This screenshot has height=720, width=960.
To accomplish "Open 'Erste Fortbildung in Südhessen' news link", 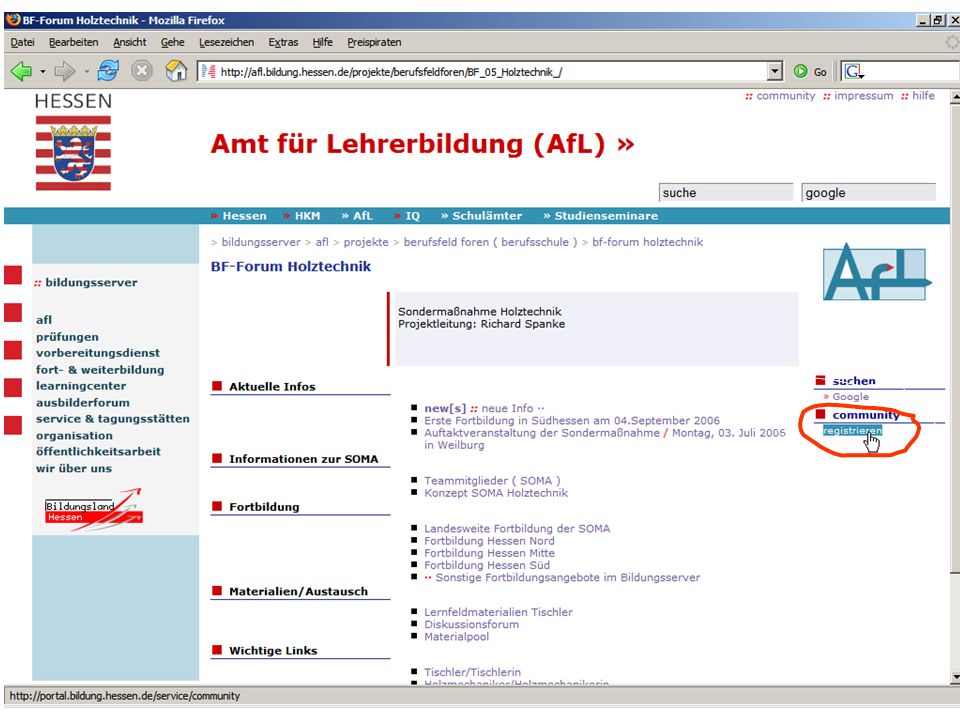I will pyautogui.click(x=572, y=421).
